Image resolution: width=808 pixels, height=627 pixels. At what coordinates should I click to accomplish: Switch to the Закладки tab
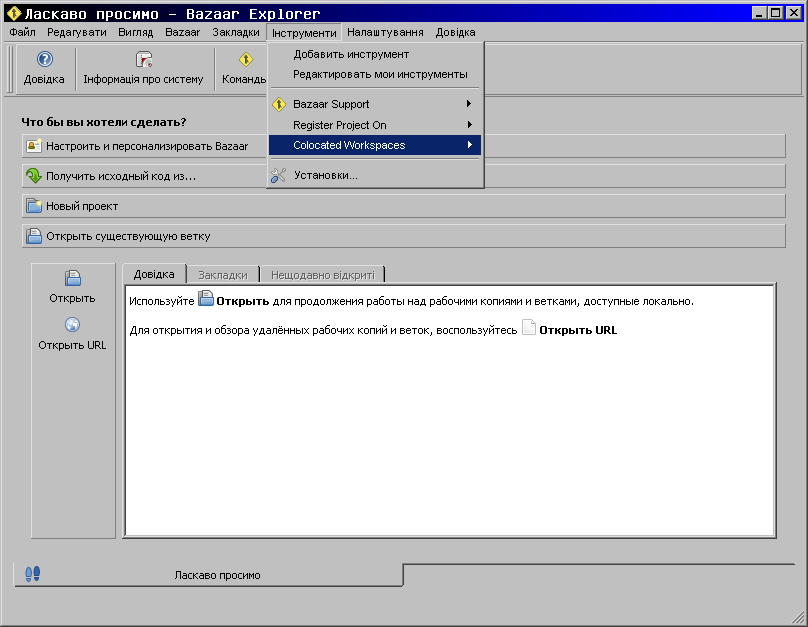point(222,274)
